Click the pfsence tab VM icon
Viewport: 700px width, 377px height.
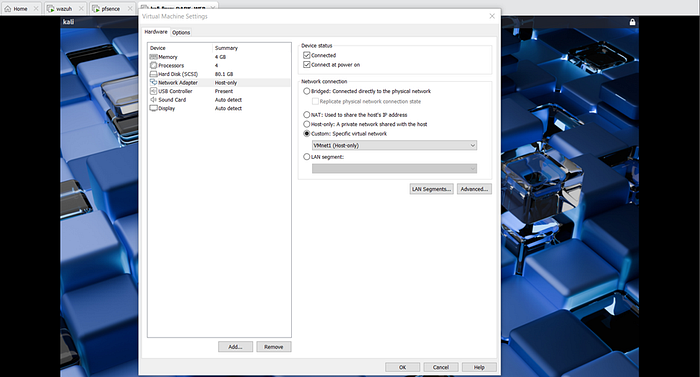click(x=96, y=8)
